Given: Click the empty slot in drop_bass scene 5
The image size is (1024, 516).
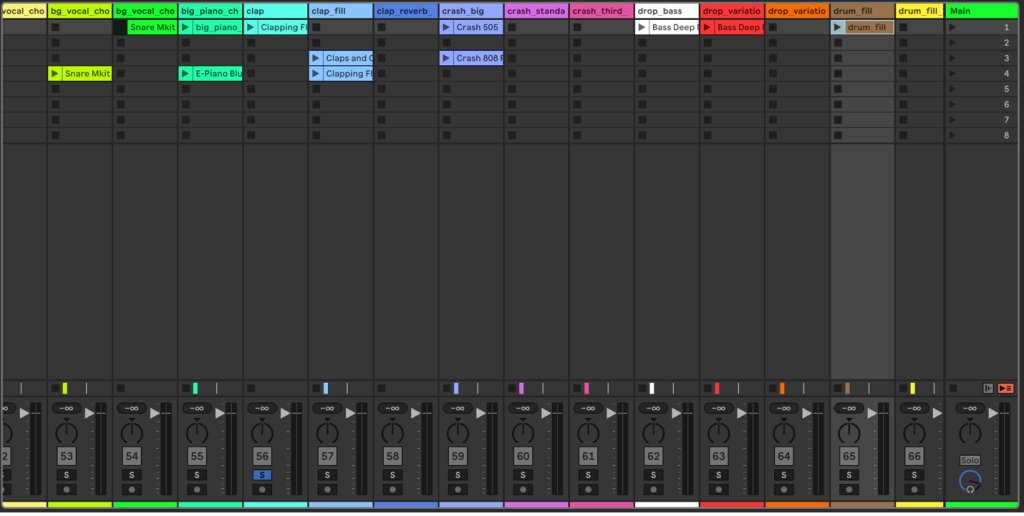Looking at the screenshot, I should pyautogui.click(x=667, y=89).
